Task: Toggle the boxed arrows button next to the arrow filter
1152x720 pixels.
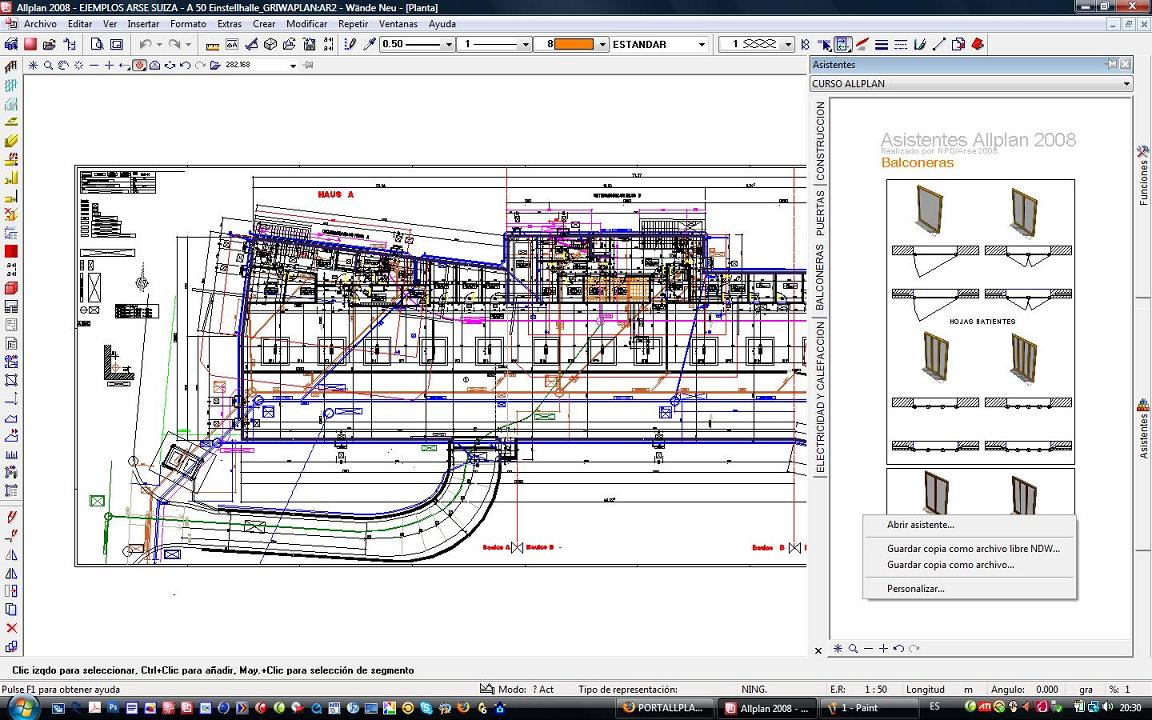Action: click(843, 44)
